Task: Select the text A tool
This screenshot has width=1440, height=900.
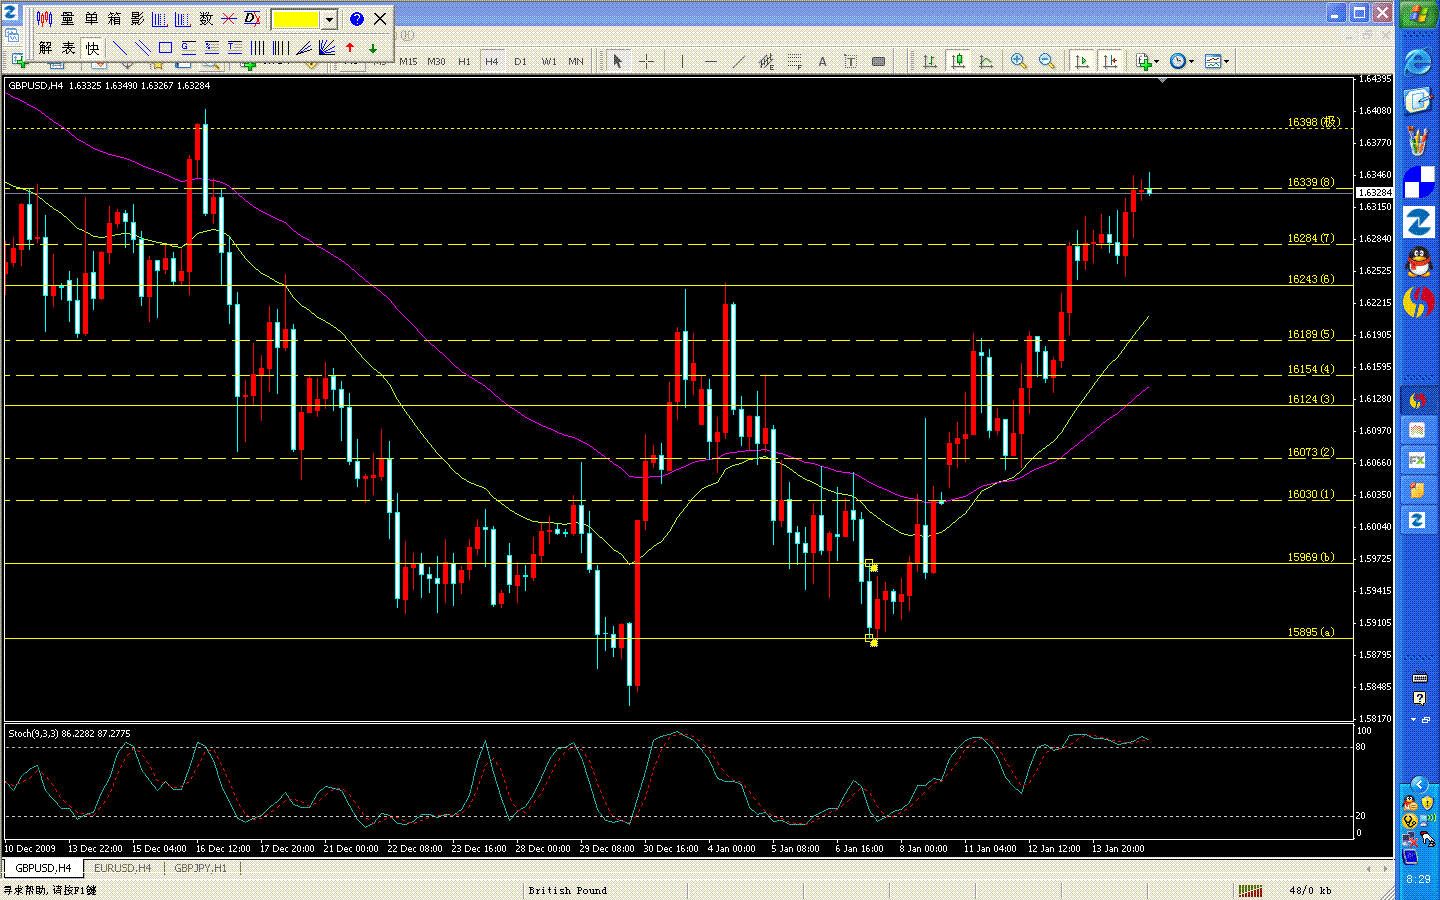Action: [x=822, y=62]
